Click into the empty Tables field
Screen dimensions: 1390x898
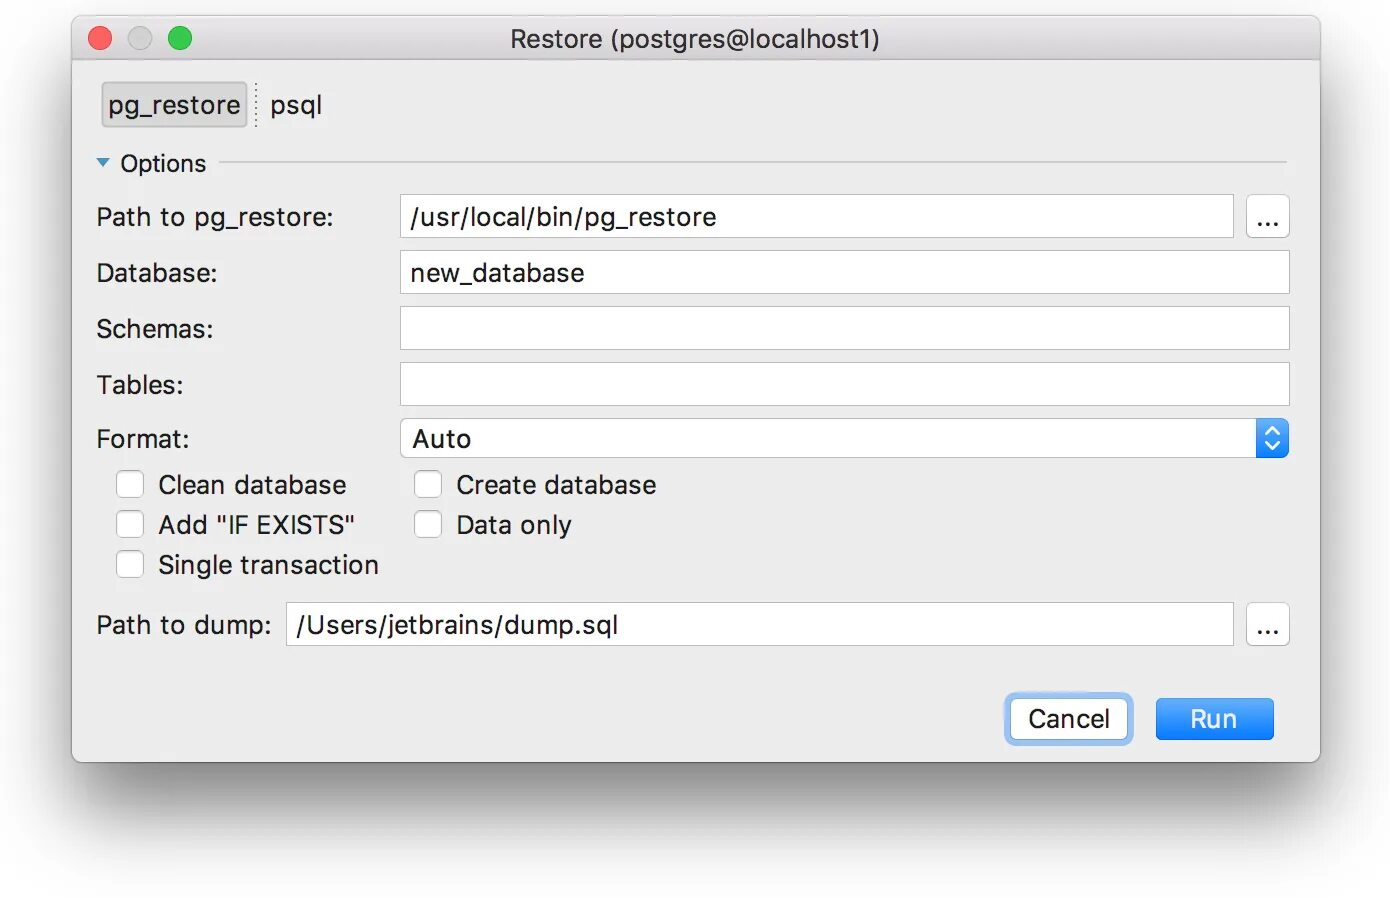[844, 385]
